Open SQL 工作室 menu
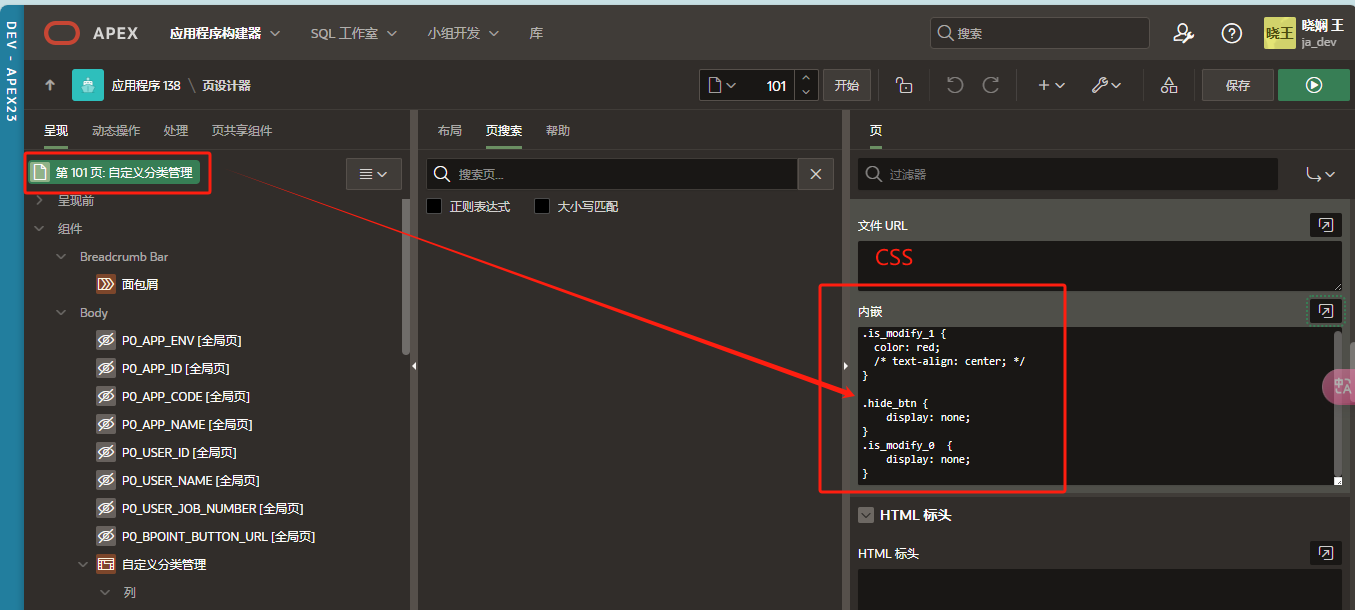Image resolution: width=1355 pixels, height=610 pixels. pyautogui.click(x=354, y=33)
